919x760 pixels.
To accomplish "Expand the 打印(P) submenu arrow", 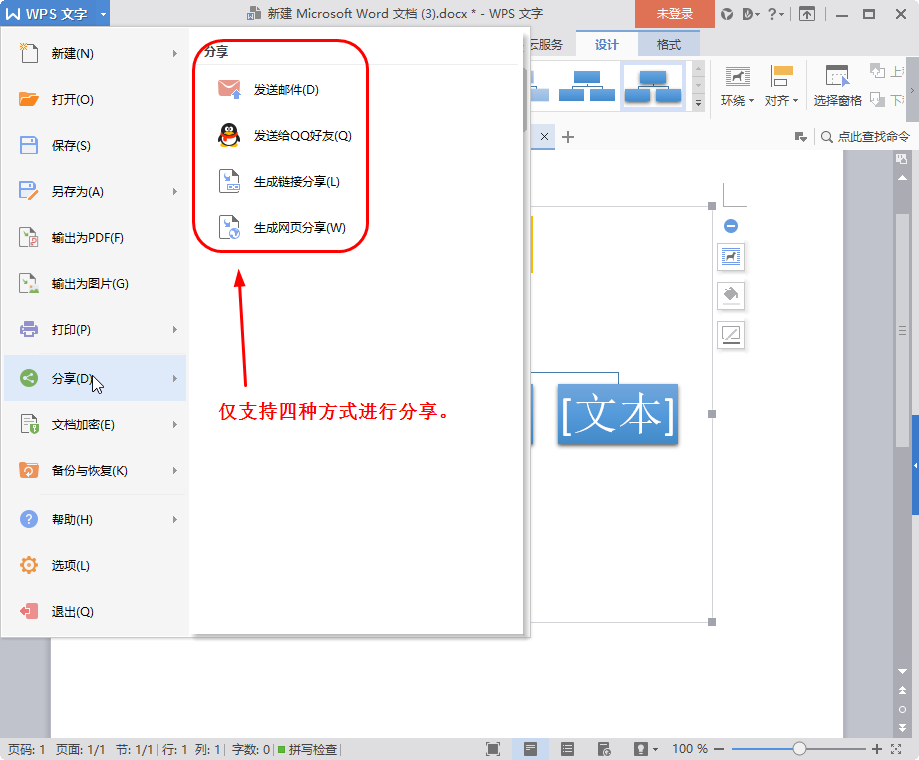I will pyautogui.click(x=175, y=330).
